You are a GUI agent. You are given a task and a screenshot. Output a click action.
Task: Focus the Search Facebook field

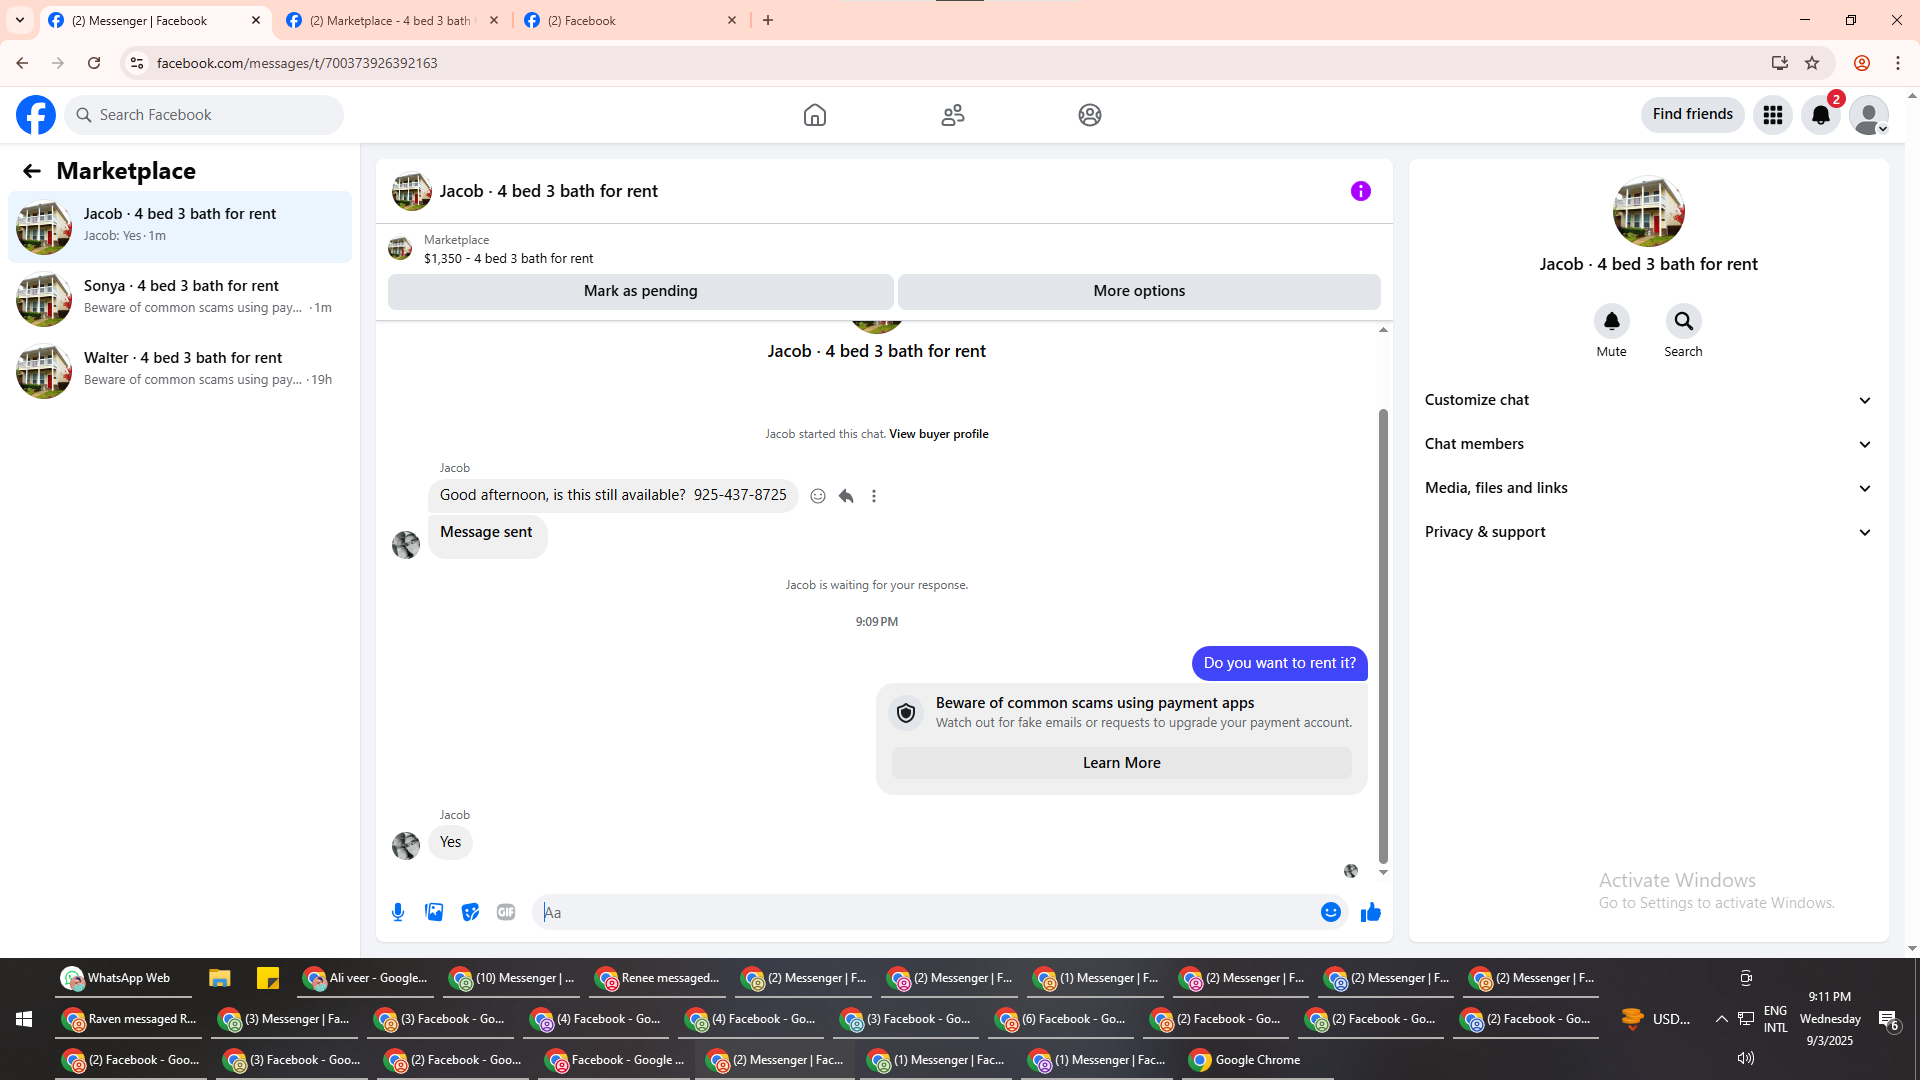(204, 115)
